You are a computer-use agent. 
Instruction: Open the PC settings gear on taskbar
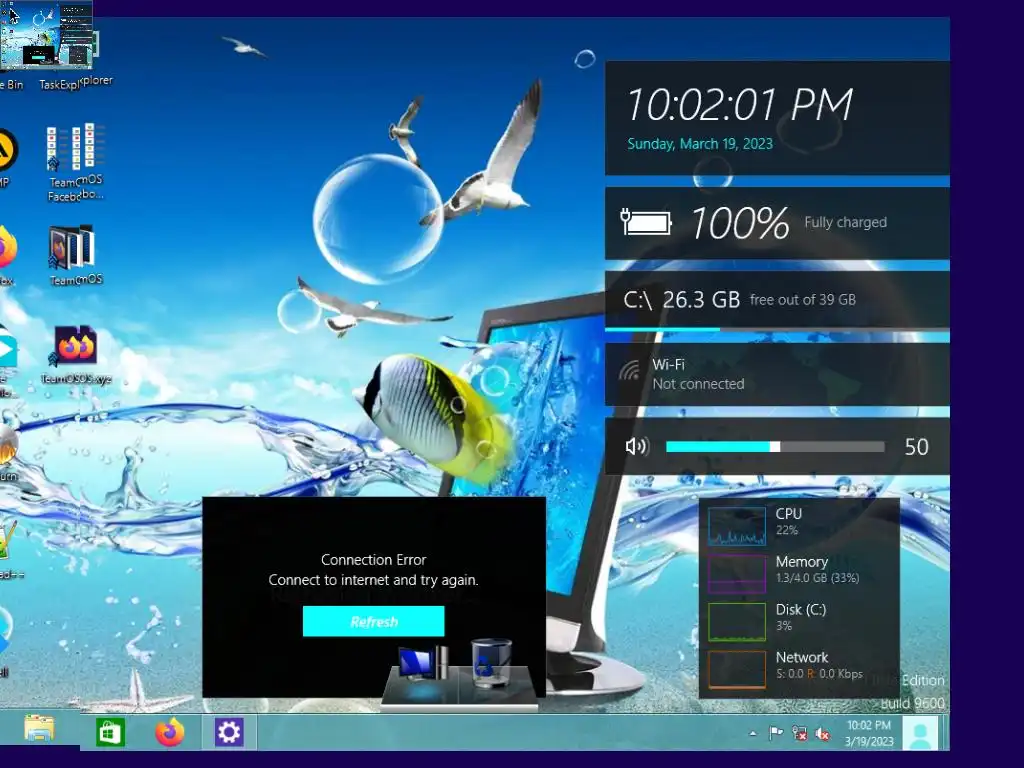click(x=229, y=732)
